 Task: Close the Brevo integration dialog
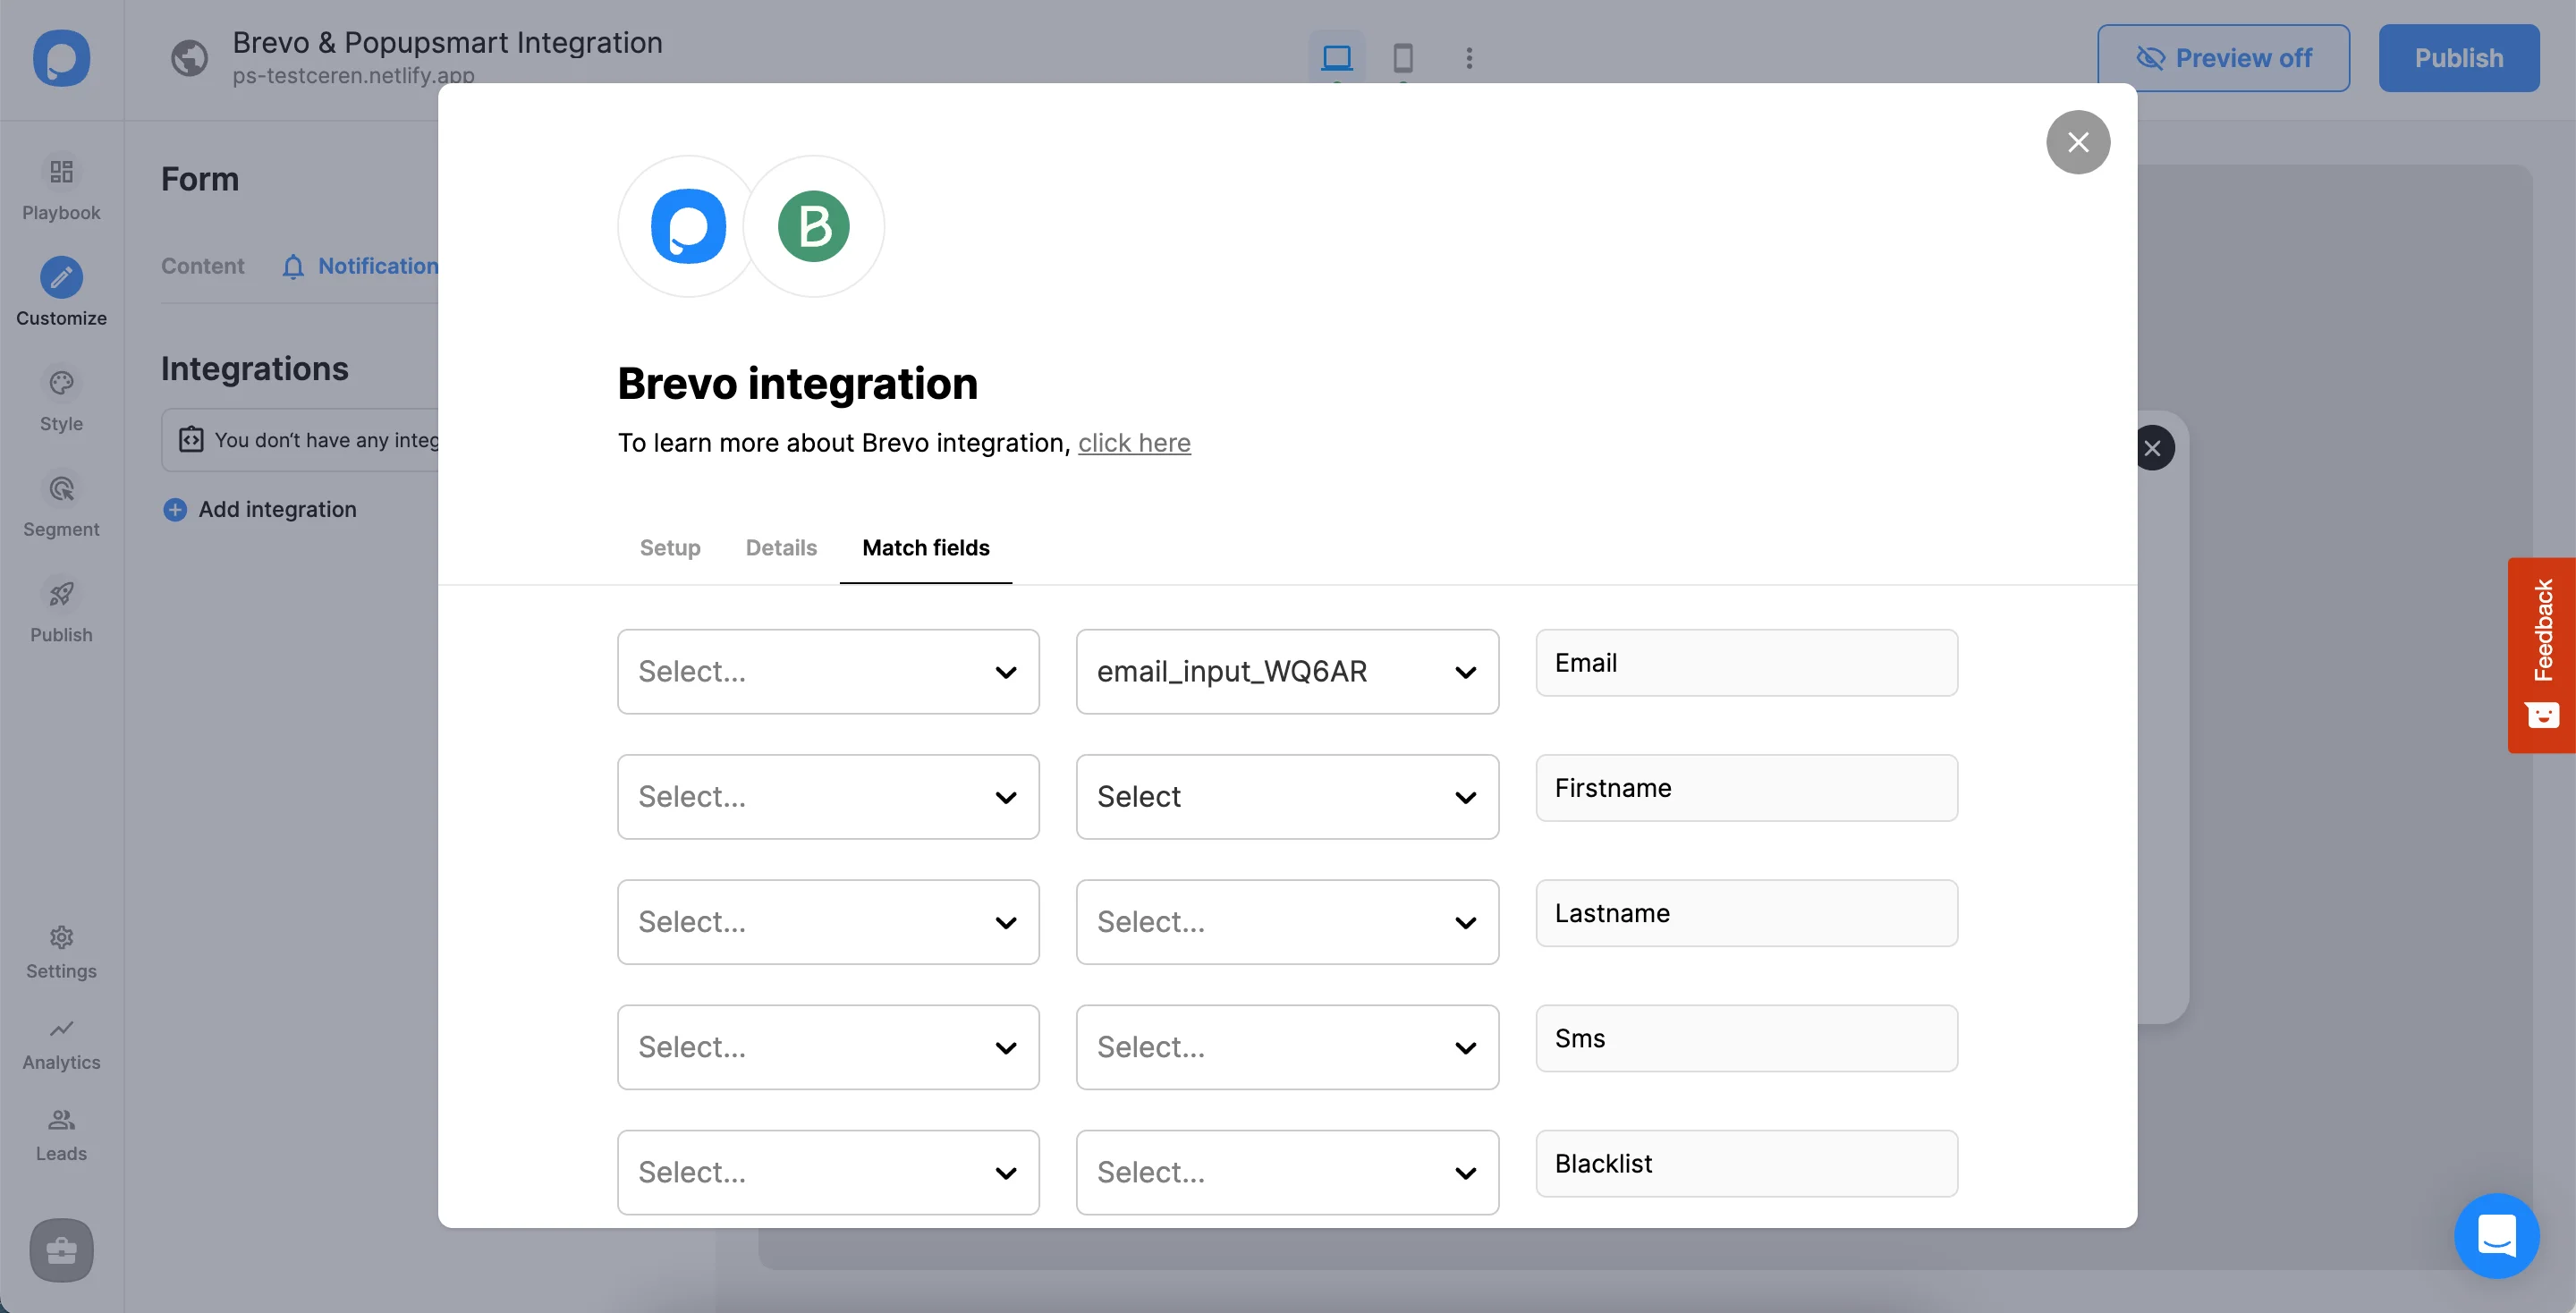coord(2078,142)
